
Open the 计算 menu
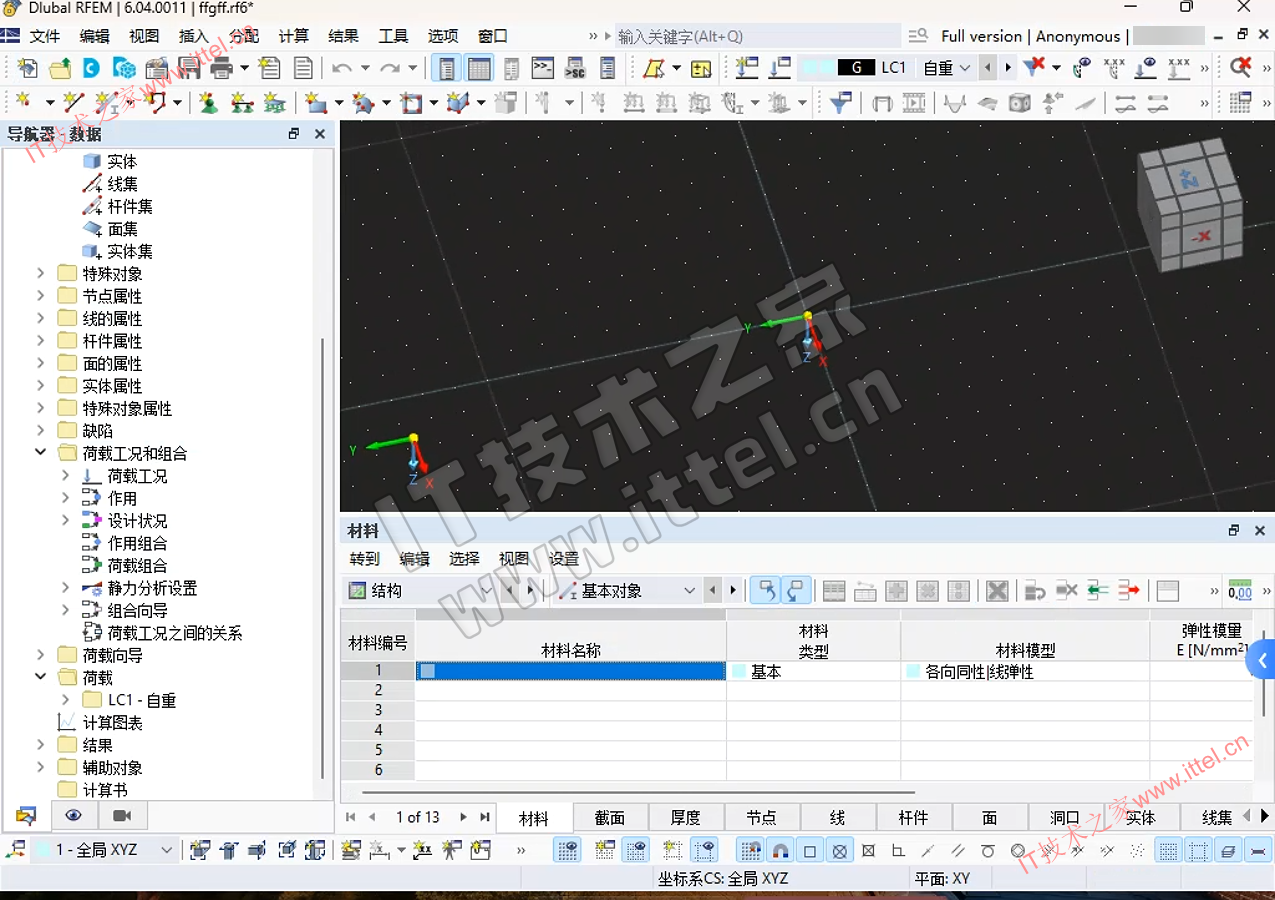pos(293,36)
